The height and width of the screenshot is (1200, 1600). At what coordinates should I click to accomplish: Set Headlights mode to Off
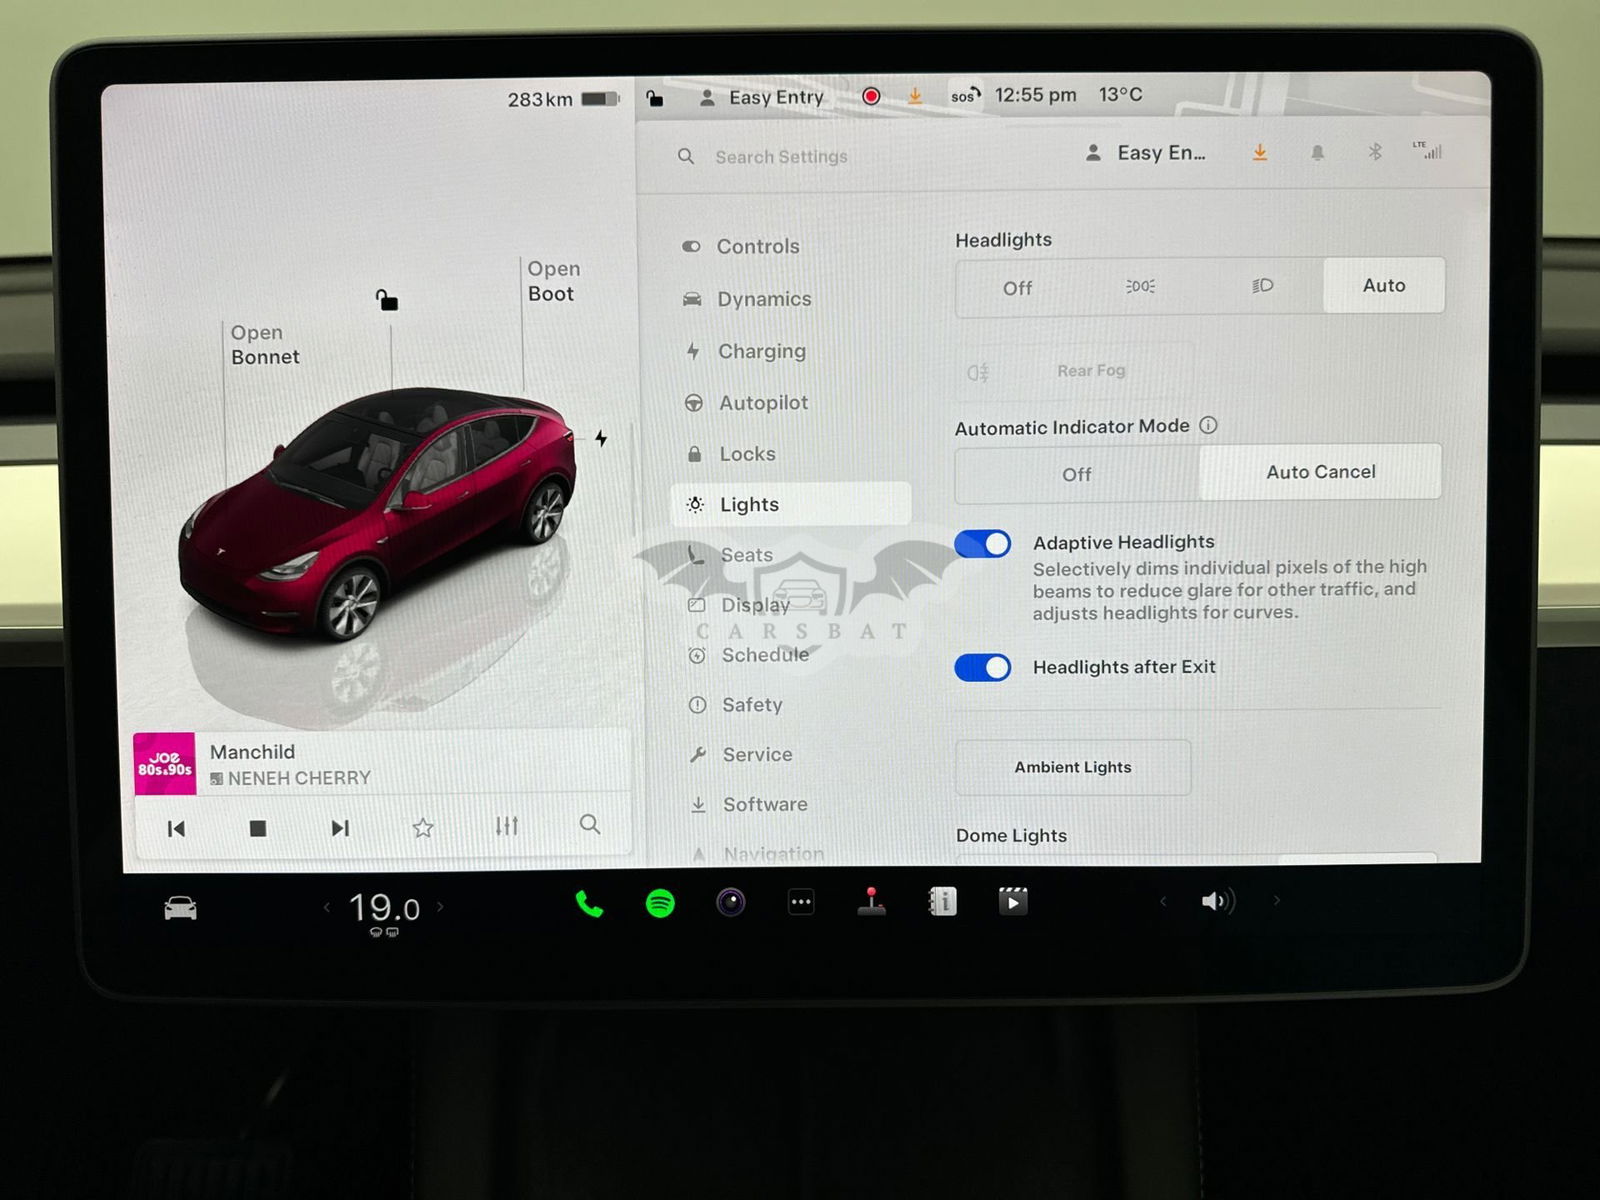1017,288
